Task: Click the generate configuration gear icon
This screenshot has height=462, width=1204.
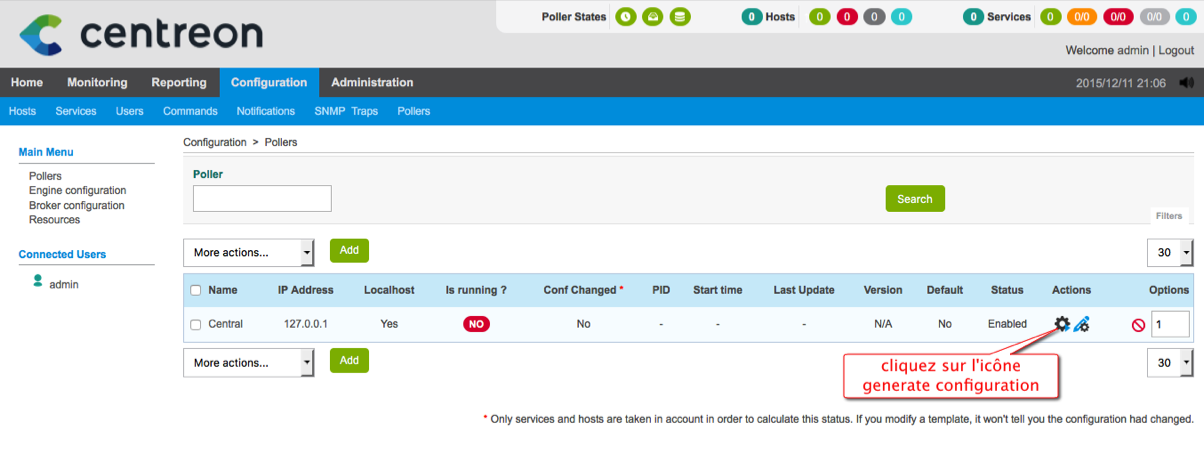Action: click(x=1062, y=324)
